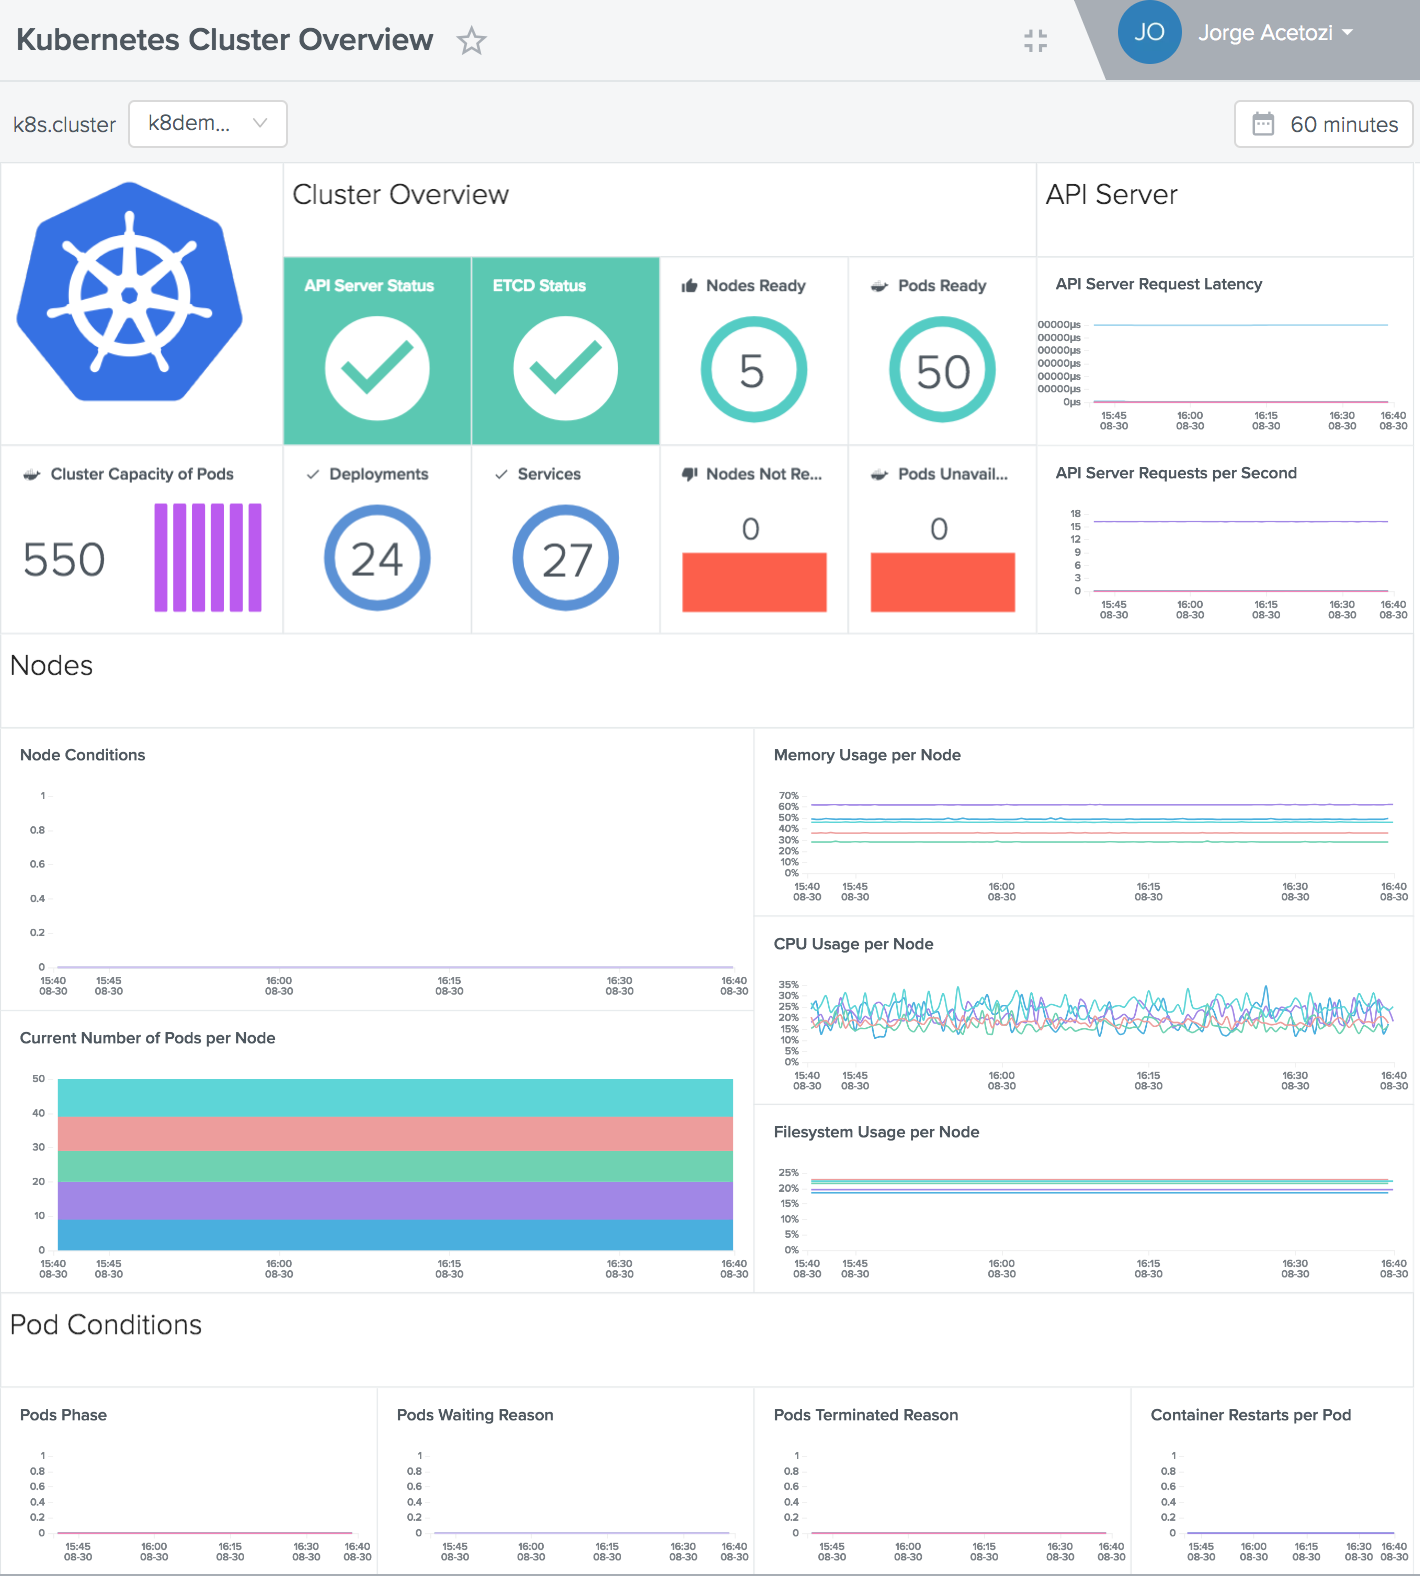Click the calendar icon beside 60 minutes

[x=1263, y=125]
